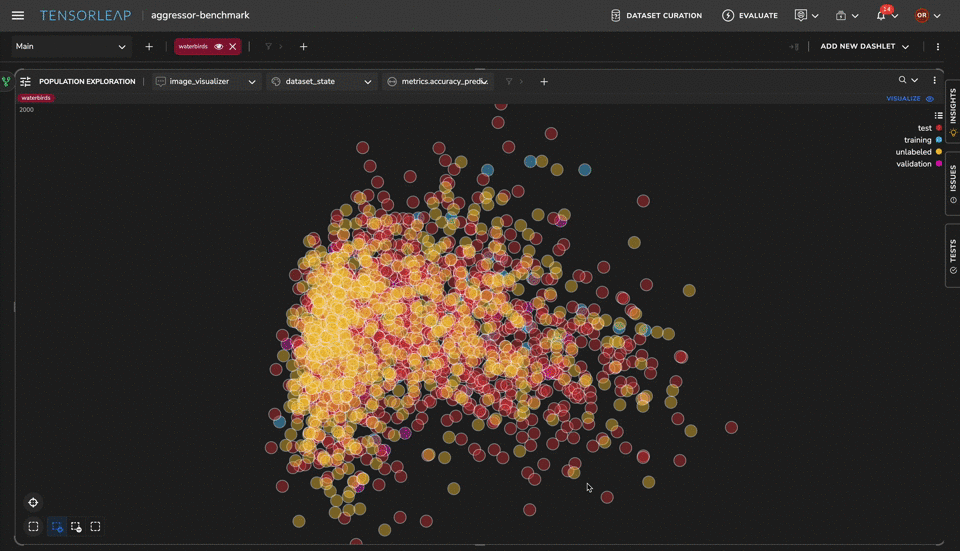
Task: Click the yellow unlabeled legend color dot
Action: pyautogui.click(x=938, y=152)
